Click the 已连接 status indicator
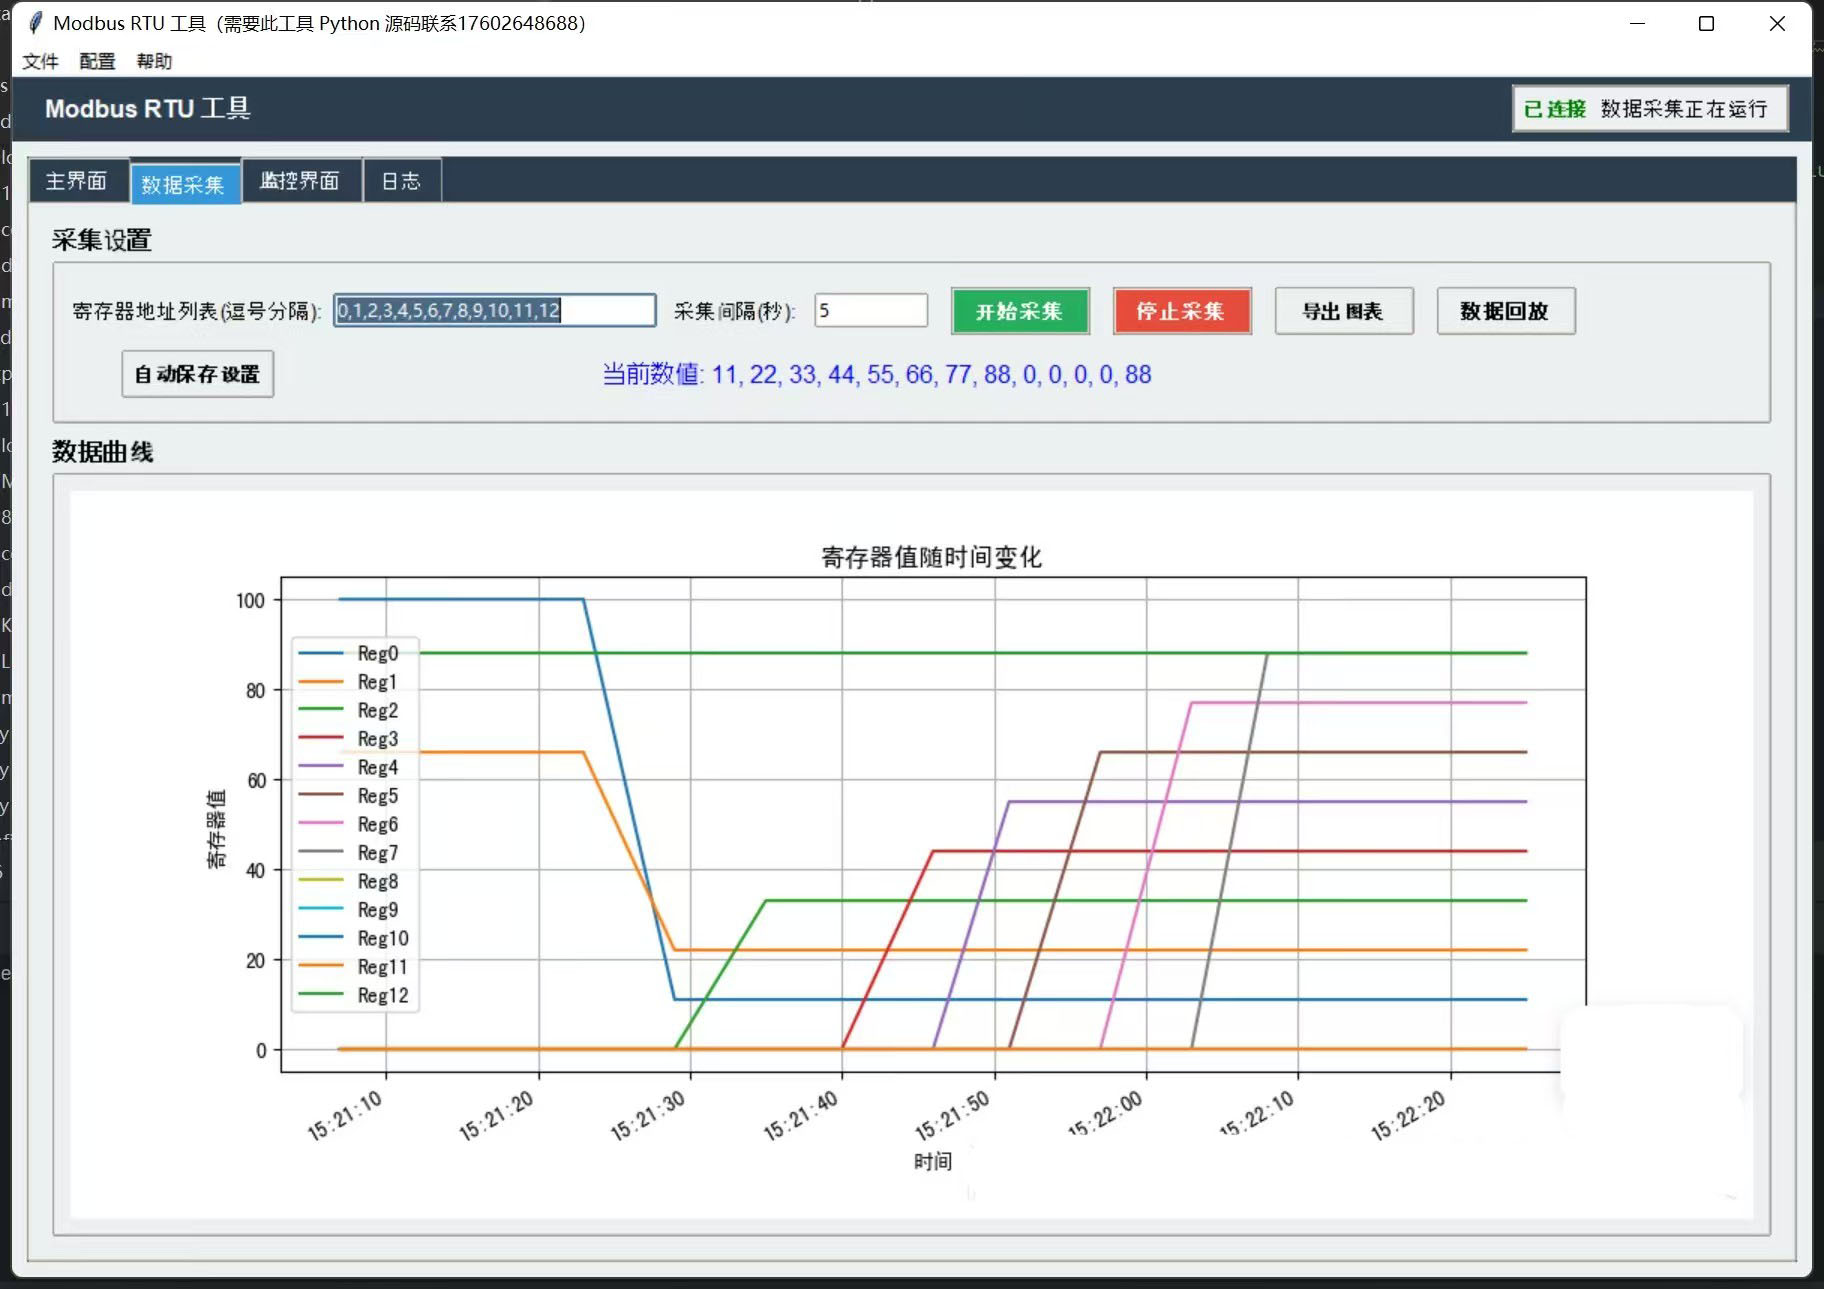 tap(1554, 109)
